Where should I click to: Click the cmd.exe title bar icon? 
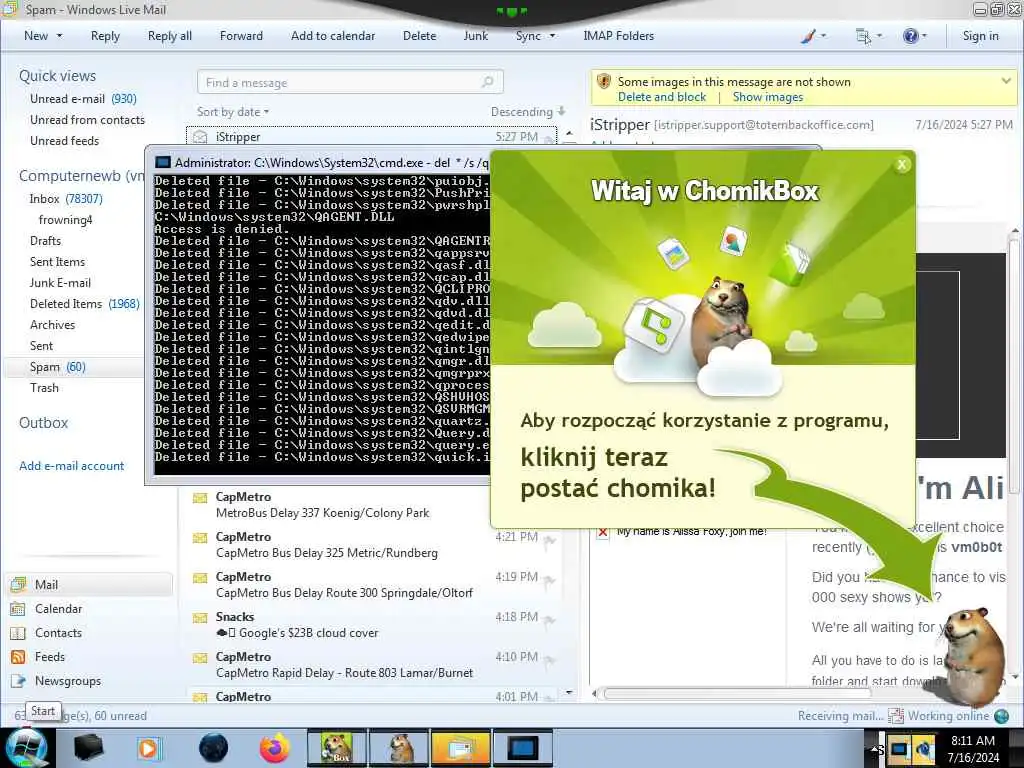point(163,163)
